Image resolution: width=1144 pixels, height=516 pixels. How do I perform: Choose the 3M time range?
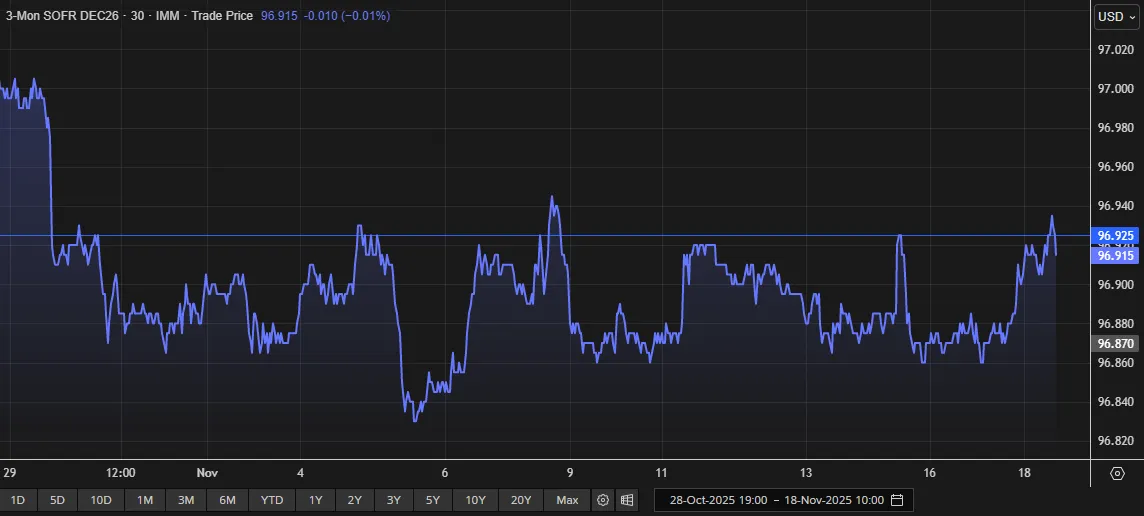[x=186, y=500]
